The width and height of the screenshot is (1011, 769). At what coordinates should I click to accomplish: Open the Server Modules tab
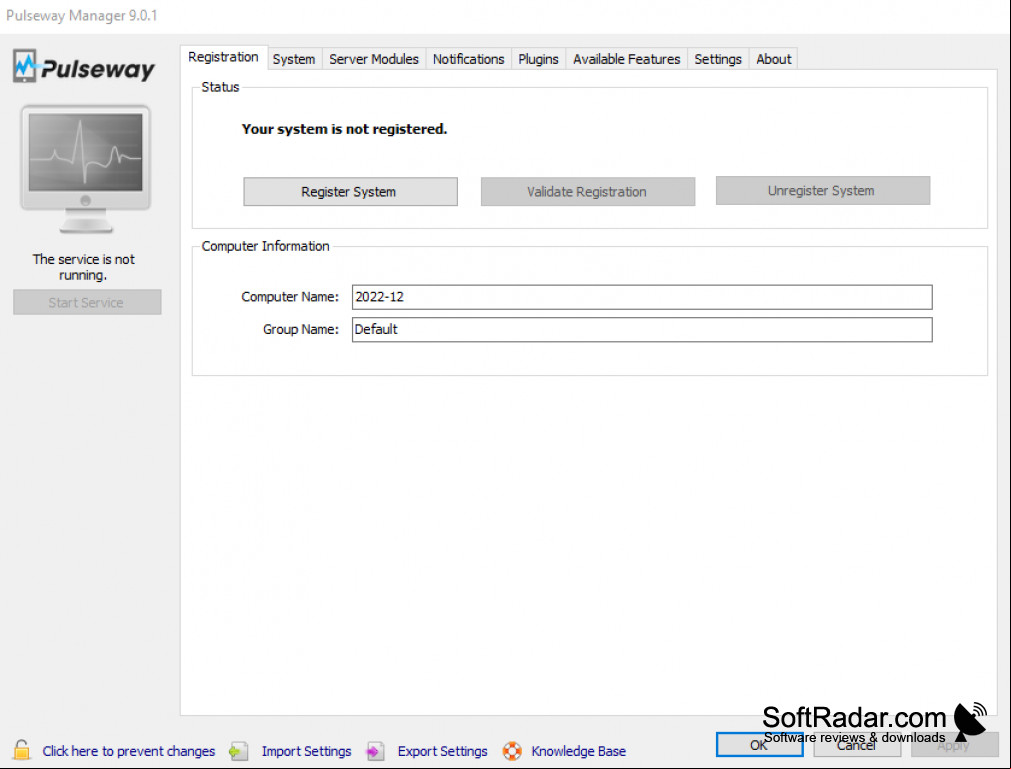pyautogui.click(x=374, y=59)
